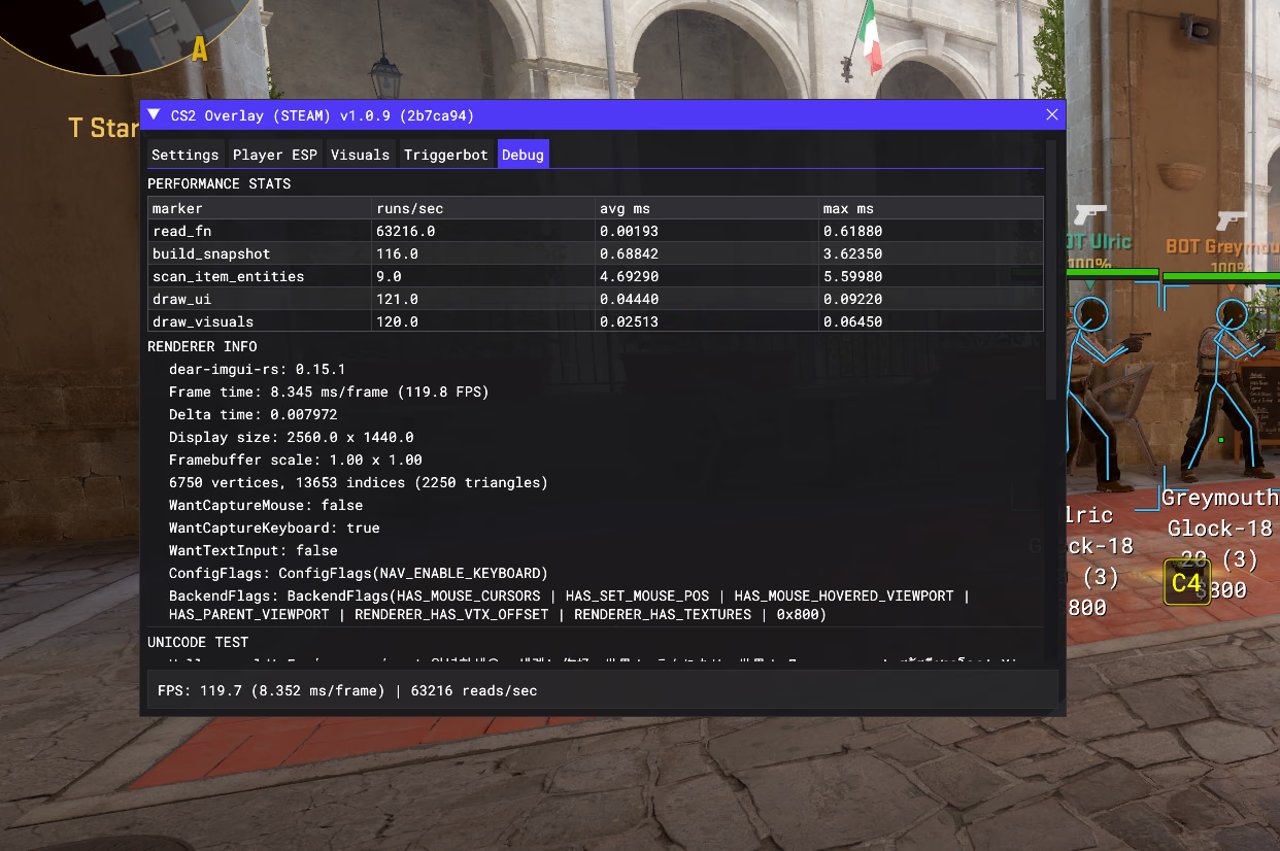Click the 'WantCaptureKeyboard: true' line
The image size is (1280, 851).
pos(274,528)
